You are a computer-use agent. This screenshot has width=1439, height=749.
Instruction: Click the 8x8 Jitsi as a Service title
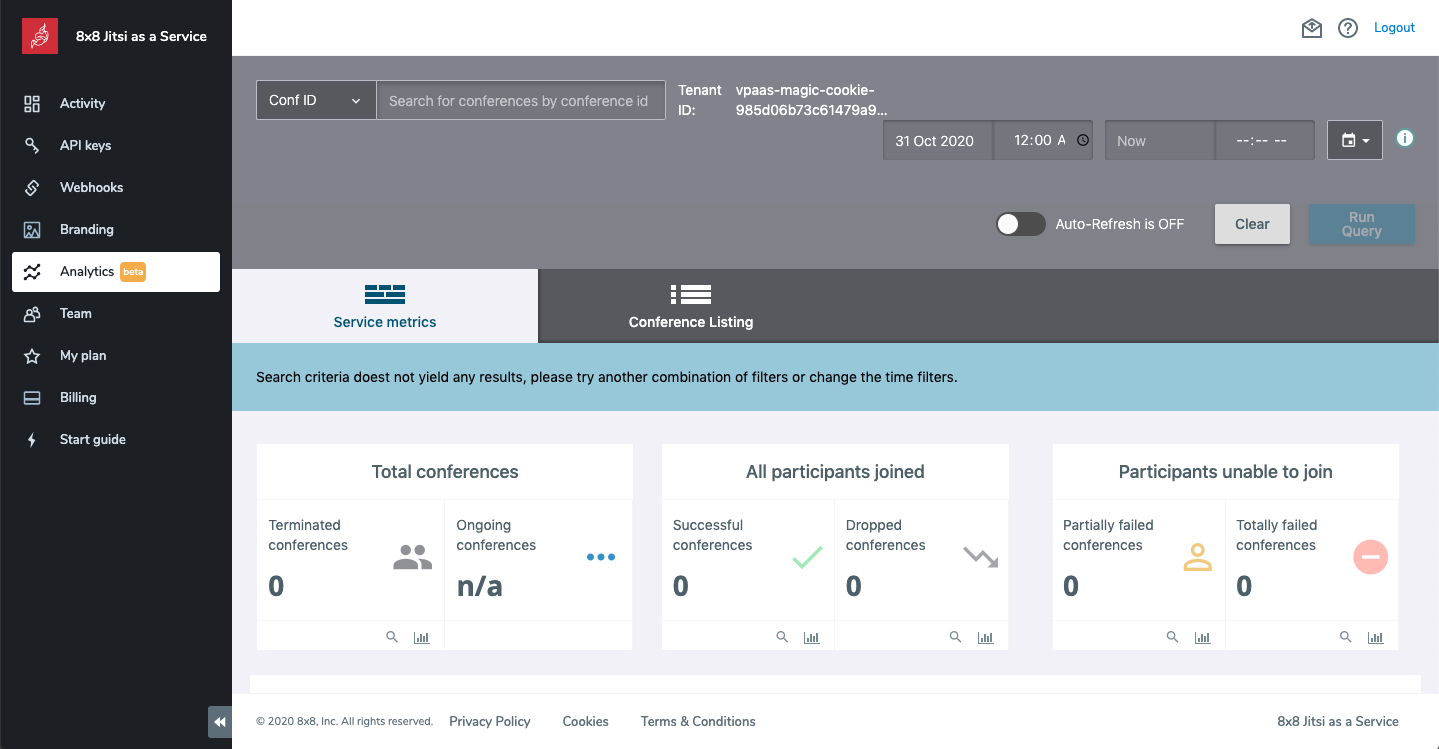click(x=141, y=36)
